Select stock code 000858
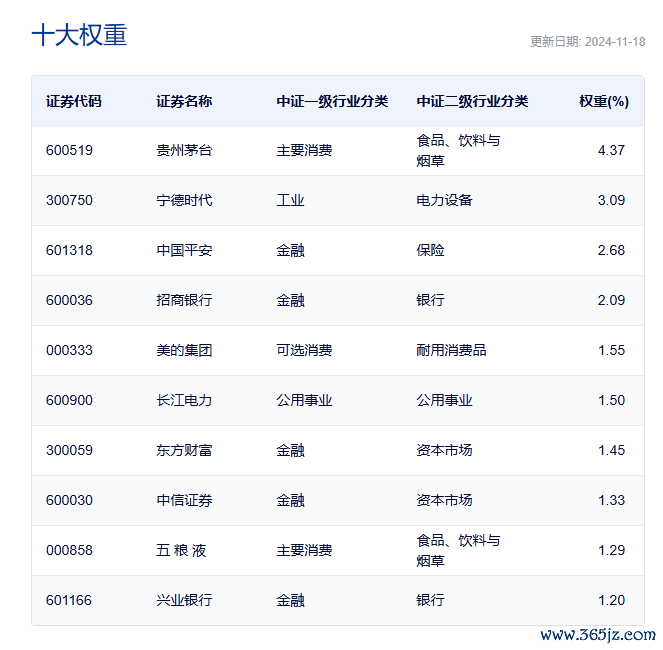Viewport: 663px width, 650px height. (69, 550)
